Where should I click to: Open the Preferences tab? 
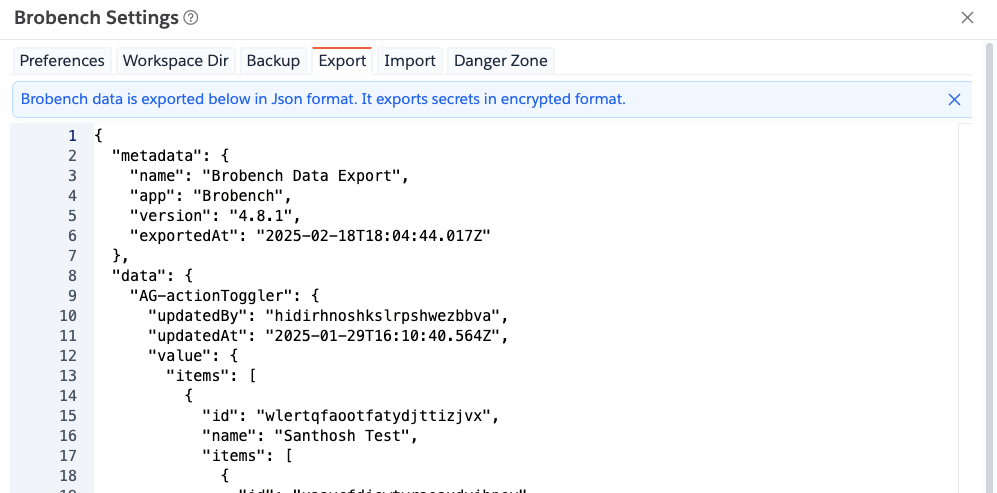(62, 61)
